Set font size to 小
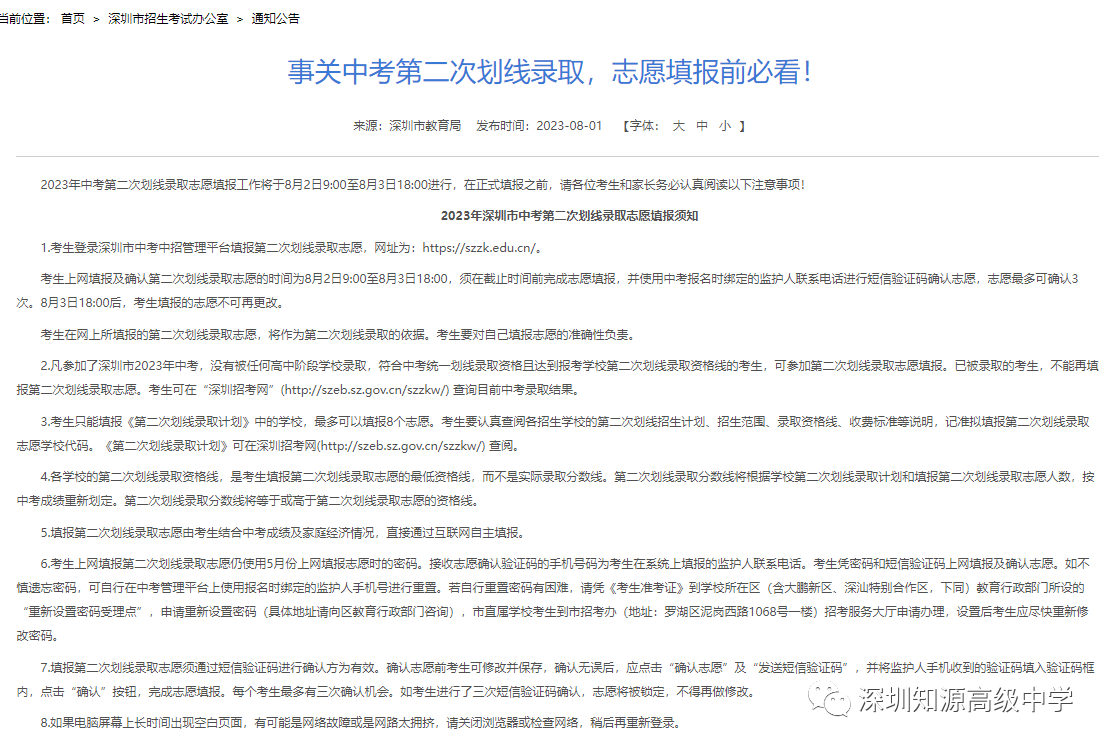This screenshot has width=1110, height=749. (x=725, y=126)
